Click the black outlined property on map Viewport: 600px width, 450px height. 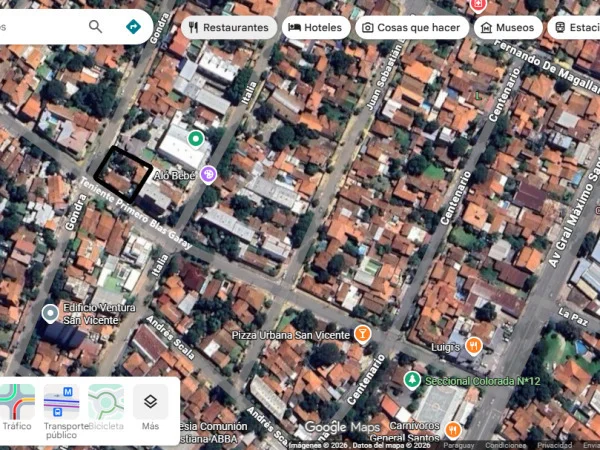(122, 174)
